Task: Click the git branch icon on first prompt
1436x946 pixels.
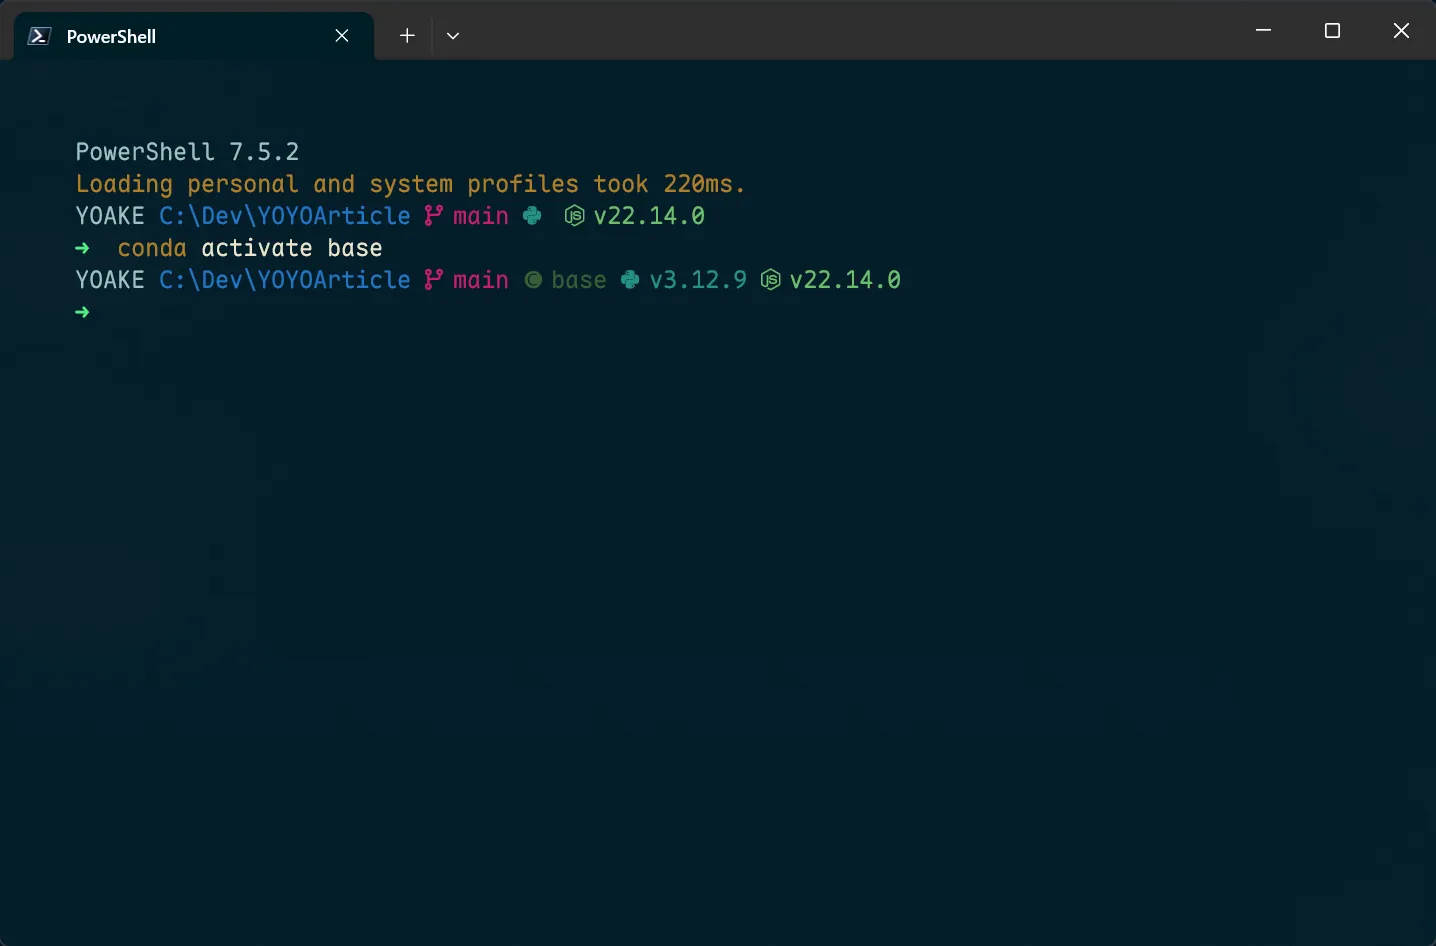Action: click(433, 216)
